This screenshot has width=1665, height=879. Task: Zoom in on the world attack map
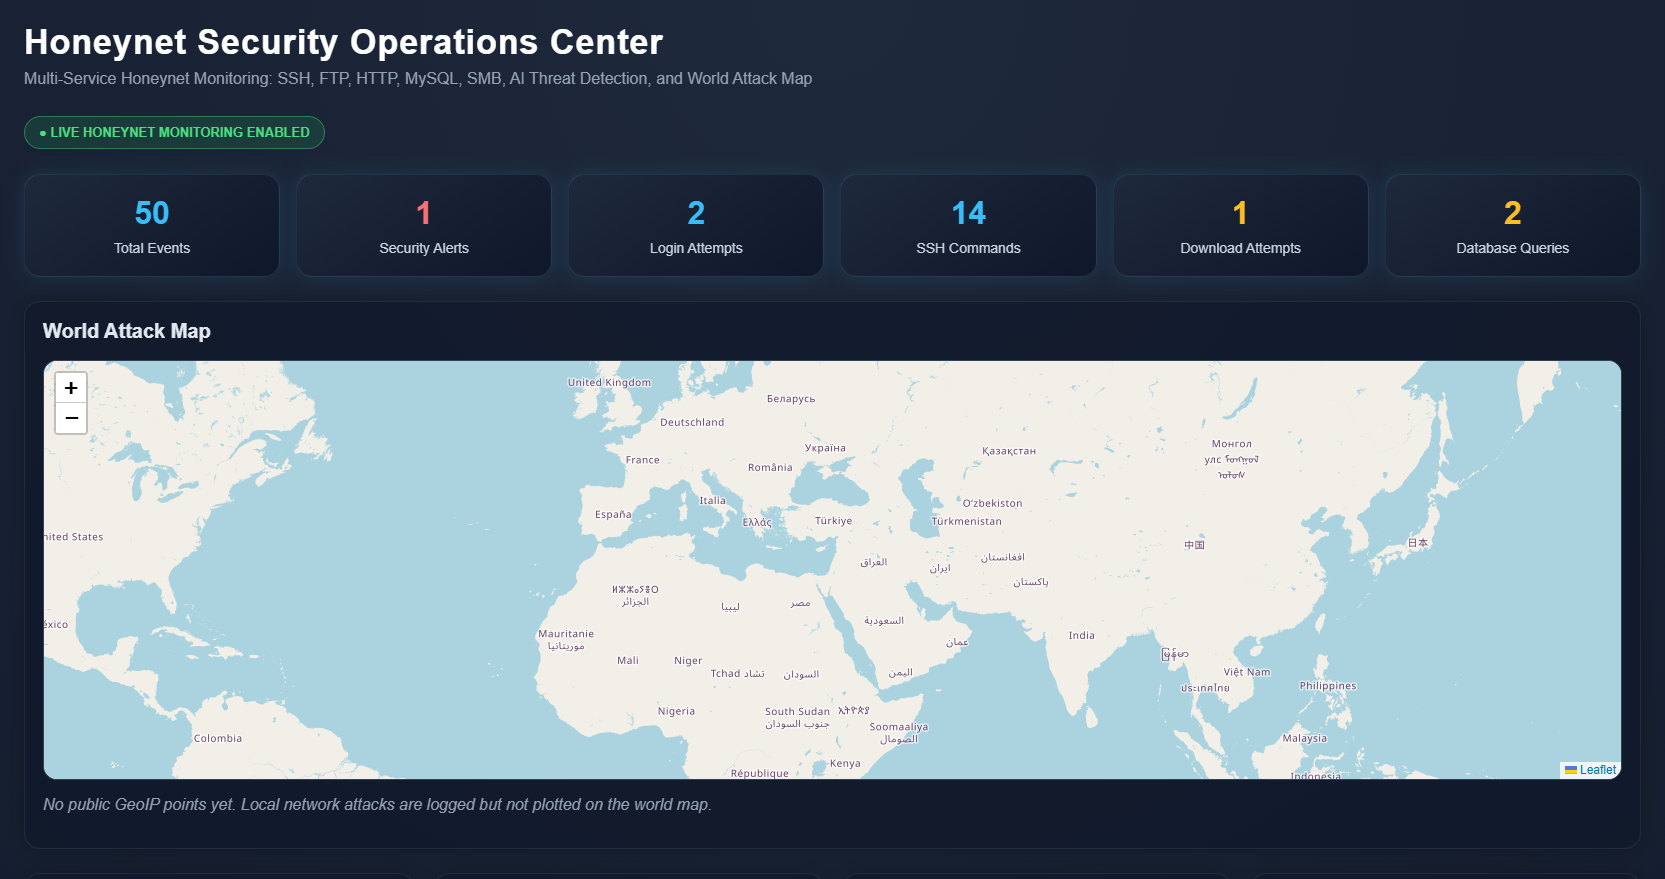point(71,388)
